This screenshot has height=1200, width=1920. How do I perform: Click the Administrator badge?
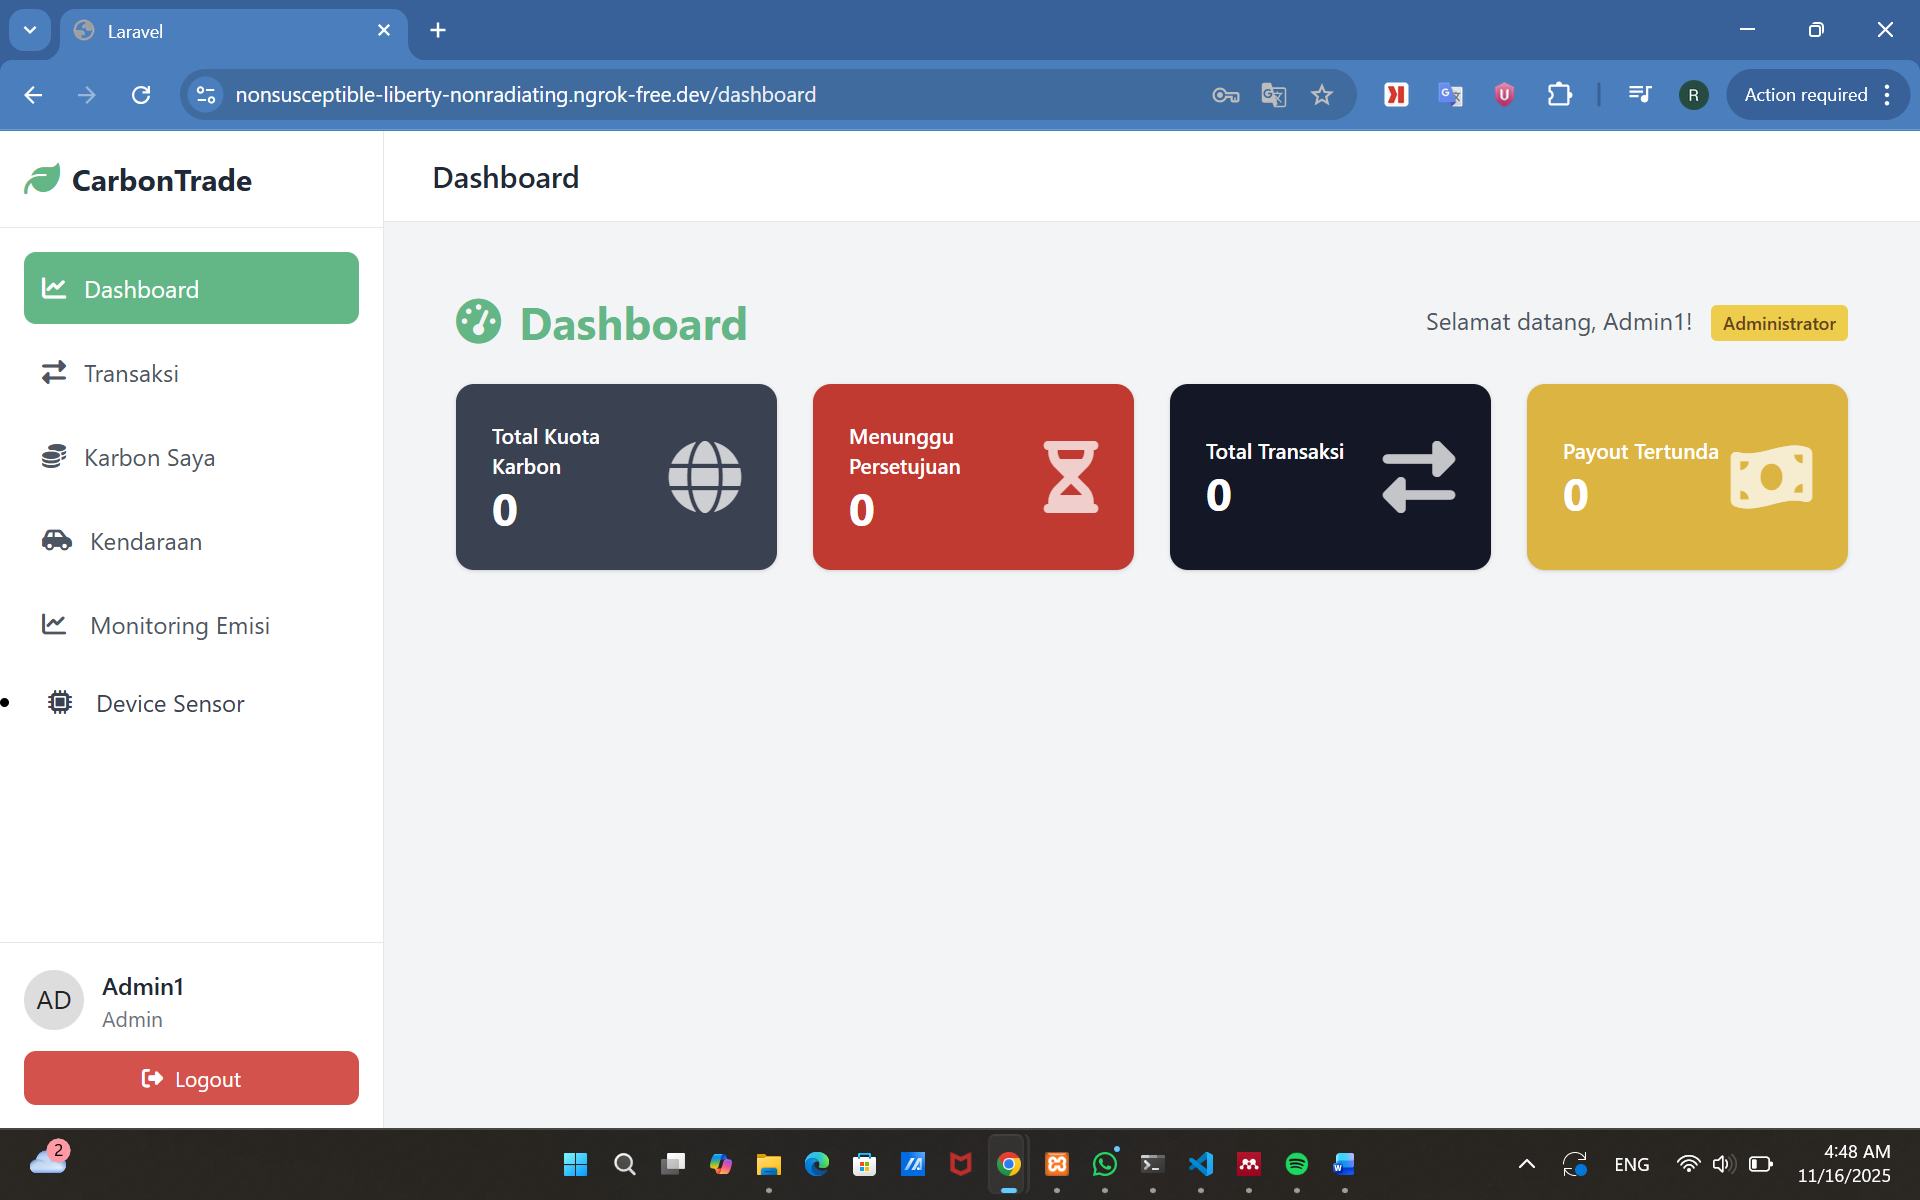point(1779,323)
